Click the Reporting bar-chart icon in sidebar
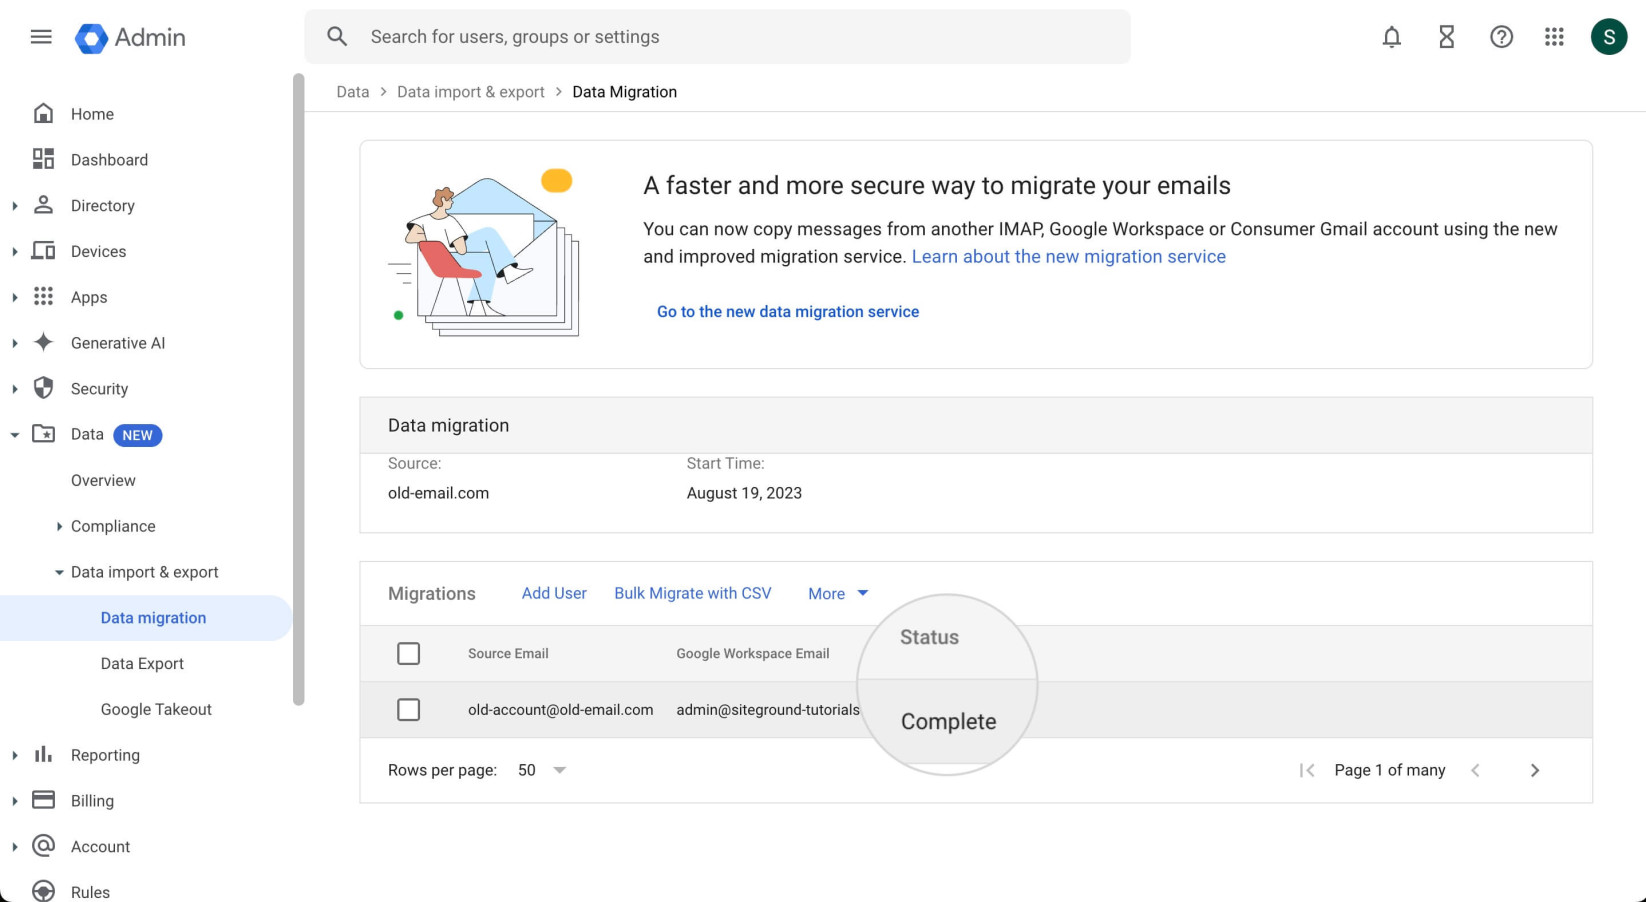The width and height of the screenshot is (1646, 902). pos(43,754)
